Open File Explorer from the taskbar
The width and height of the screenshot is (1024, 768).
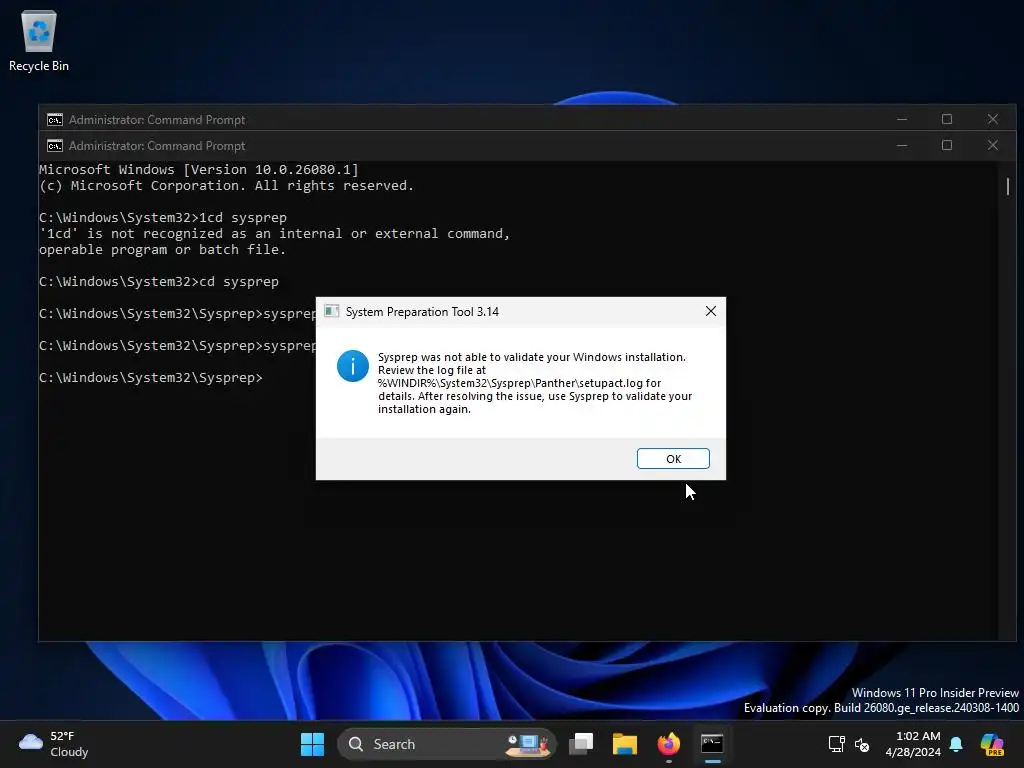pyautogui.click(x=624, y=744)
